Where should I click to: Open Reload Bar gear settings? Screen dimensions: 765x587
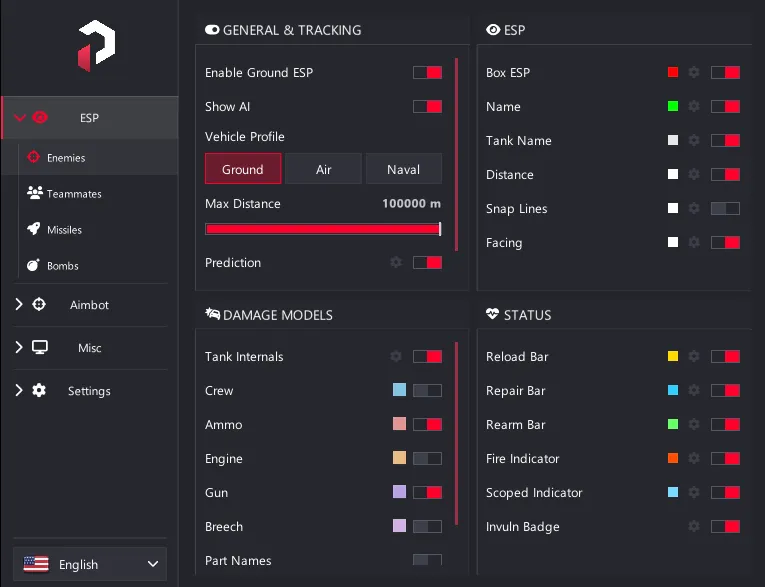tap(694, 356)
